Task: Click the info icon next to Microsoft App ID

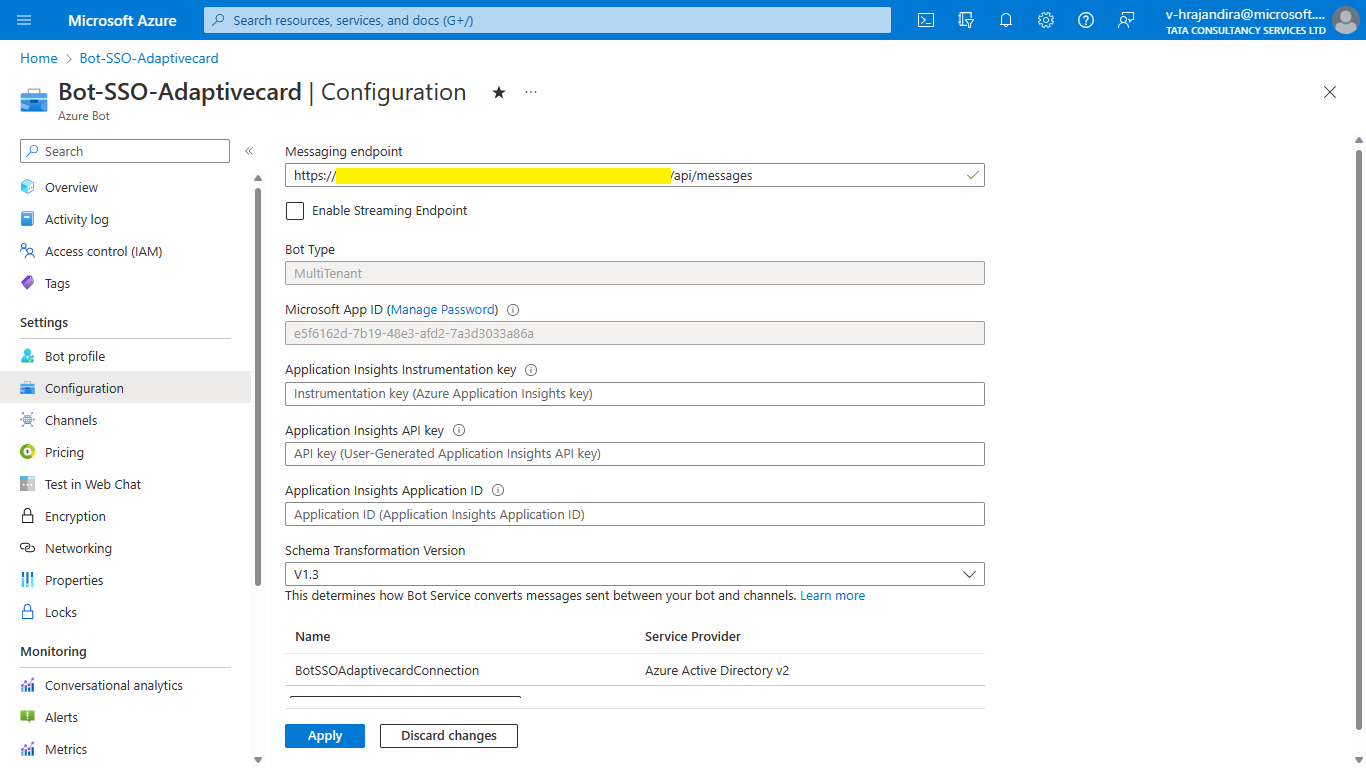Action: [513, 310]
